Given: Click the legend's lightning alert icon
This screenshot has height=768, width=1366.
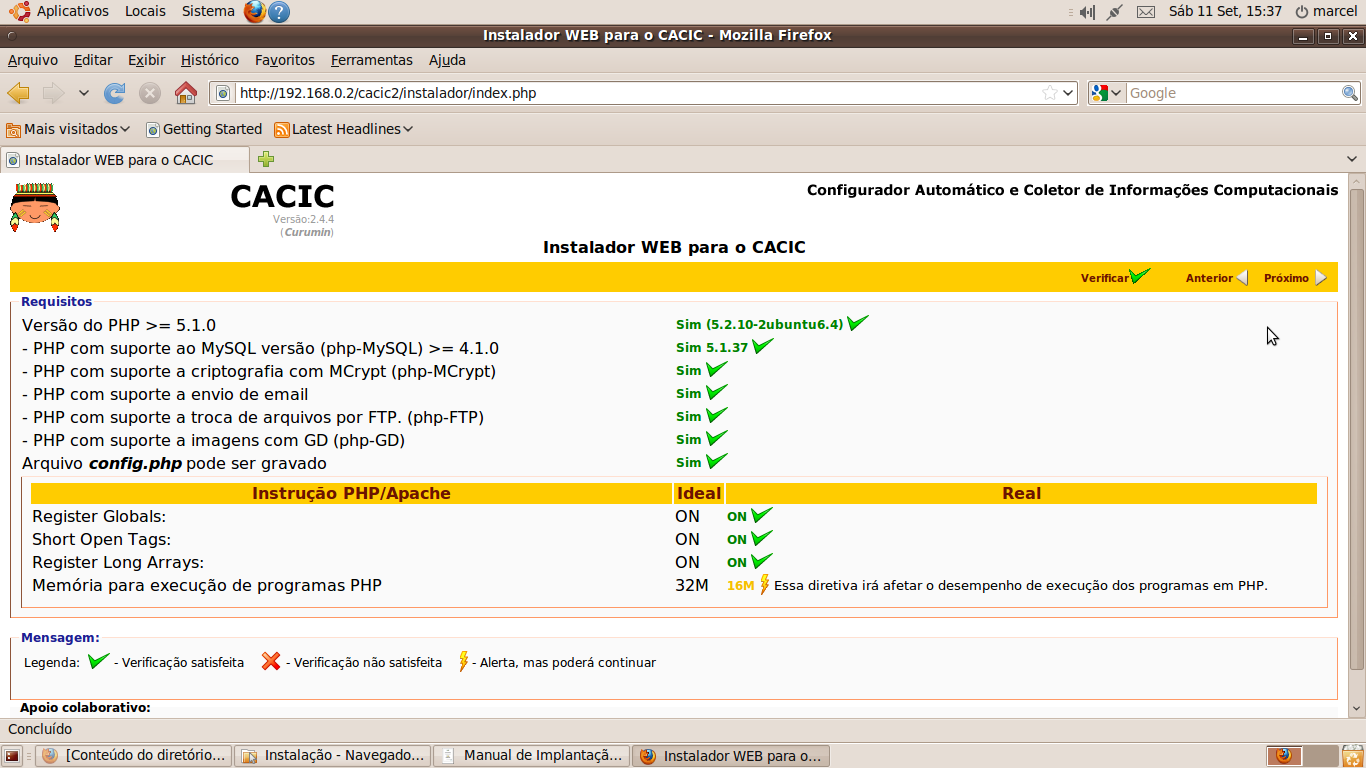Looking at the screenshot, I should click(x=463, y=661).
